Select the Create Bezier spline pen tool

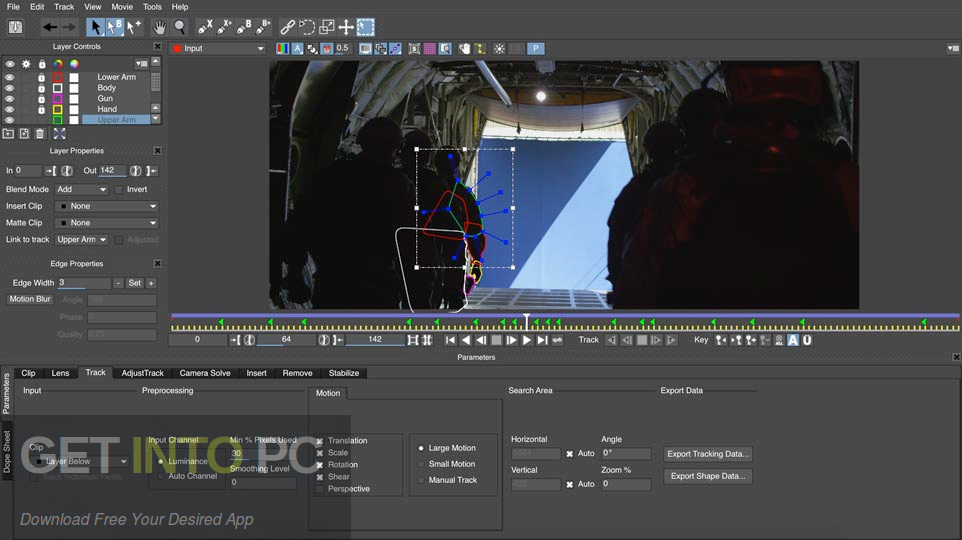(x=244, y=27)
